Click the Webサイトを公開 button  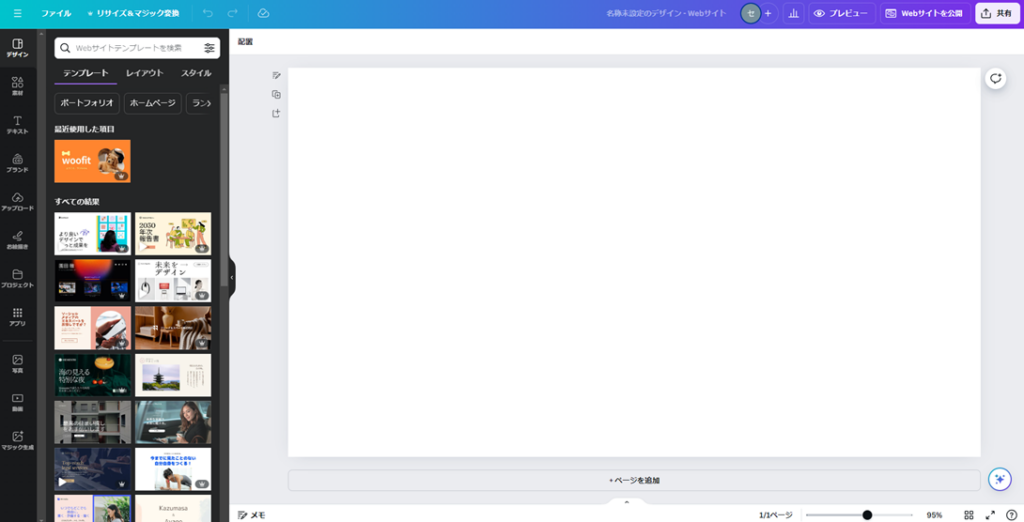click(923, 13)
